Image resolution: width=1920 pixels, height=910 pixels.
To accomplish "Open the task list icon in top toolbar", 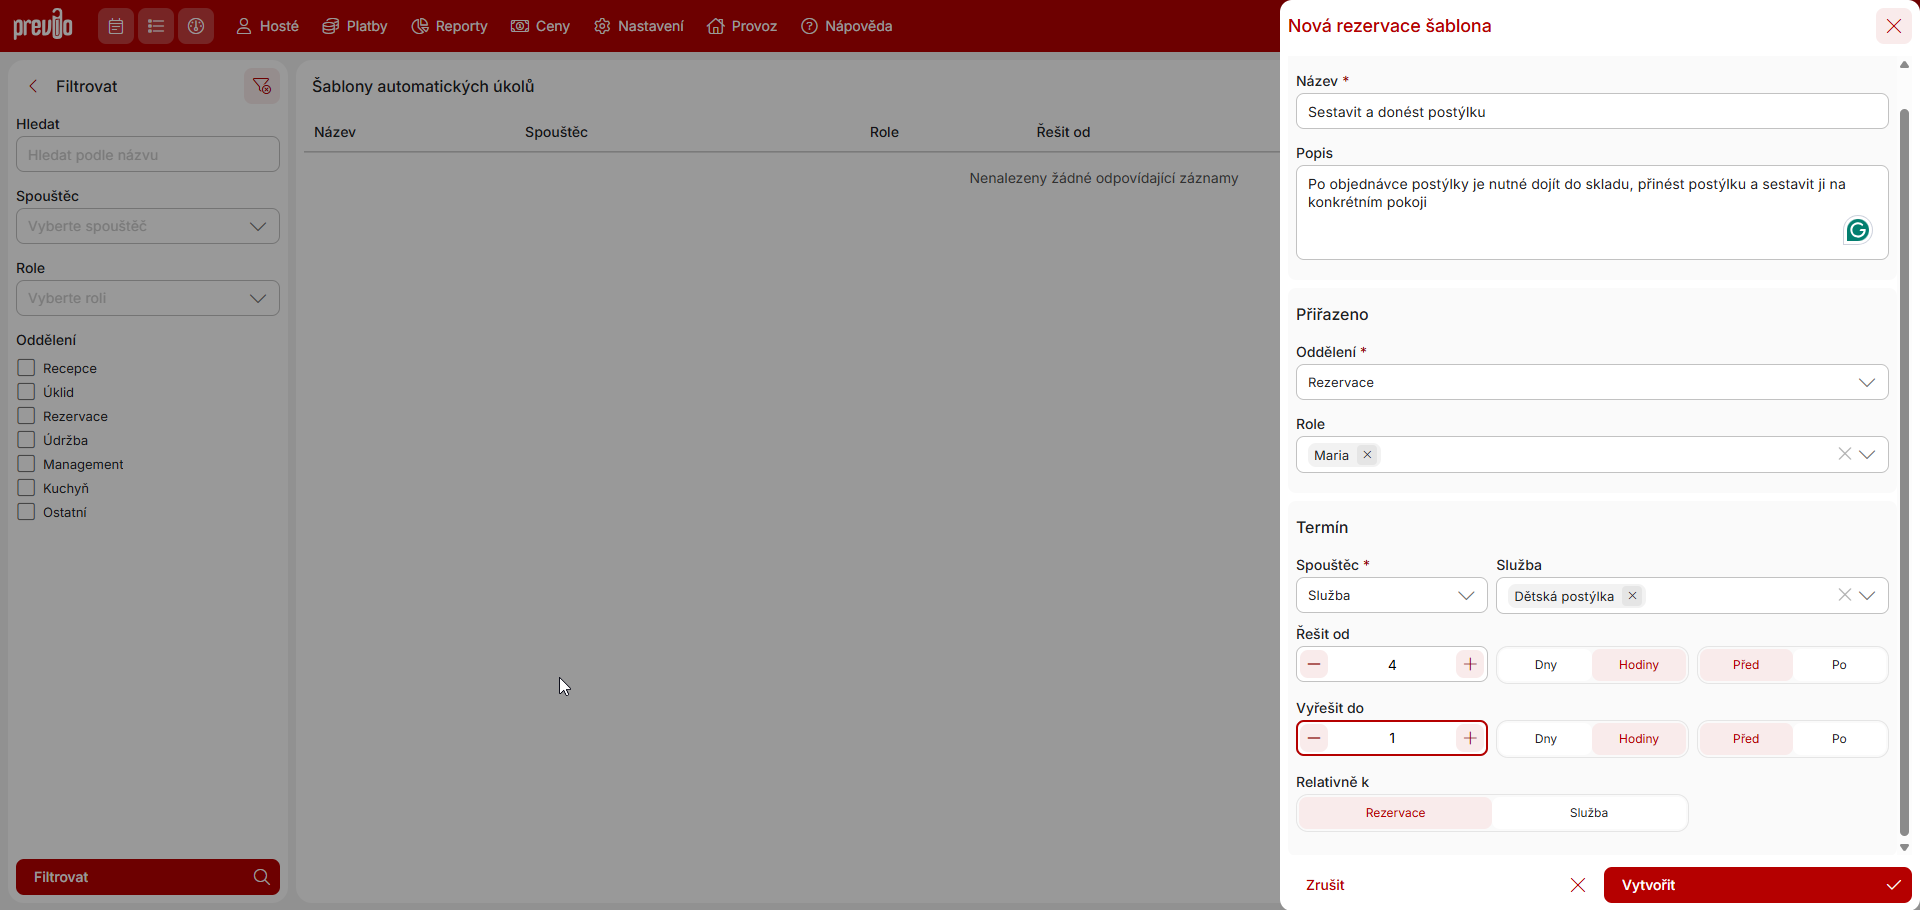I will 156,26.
